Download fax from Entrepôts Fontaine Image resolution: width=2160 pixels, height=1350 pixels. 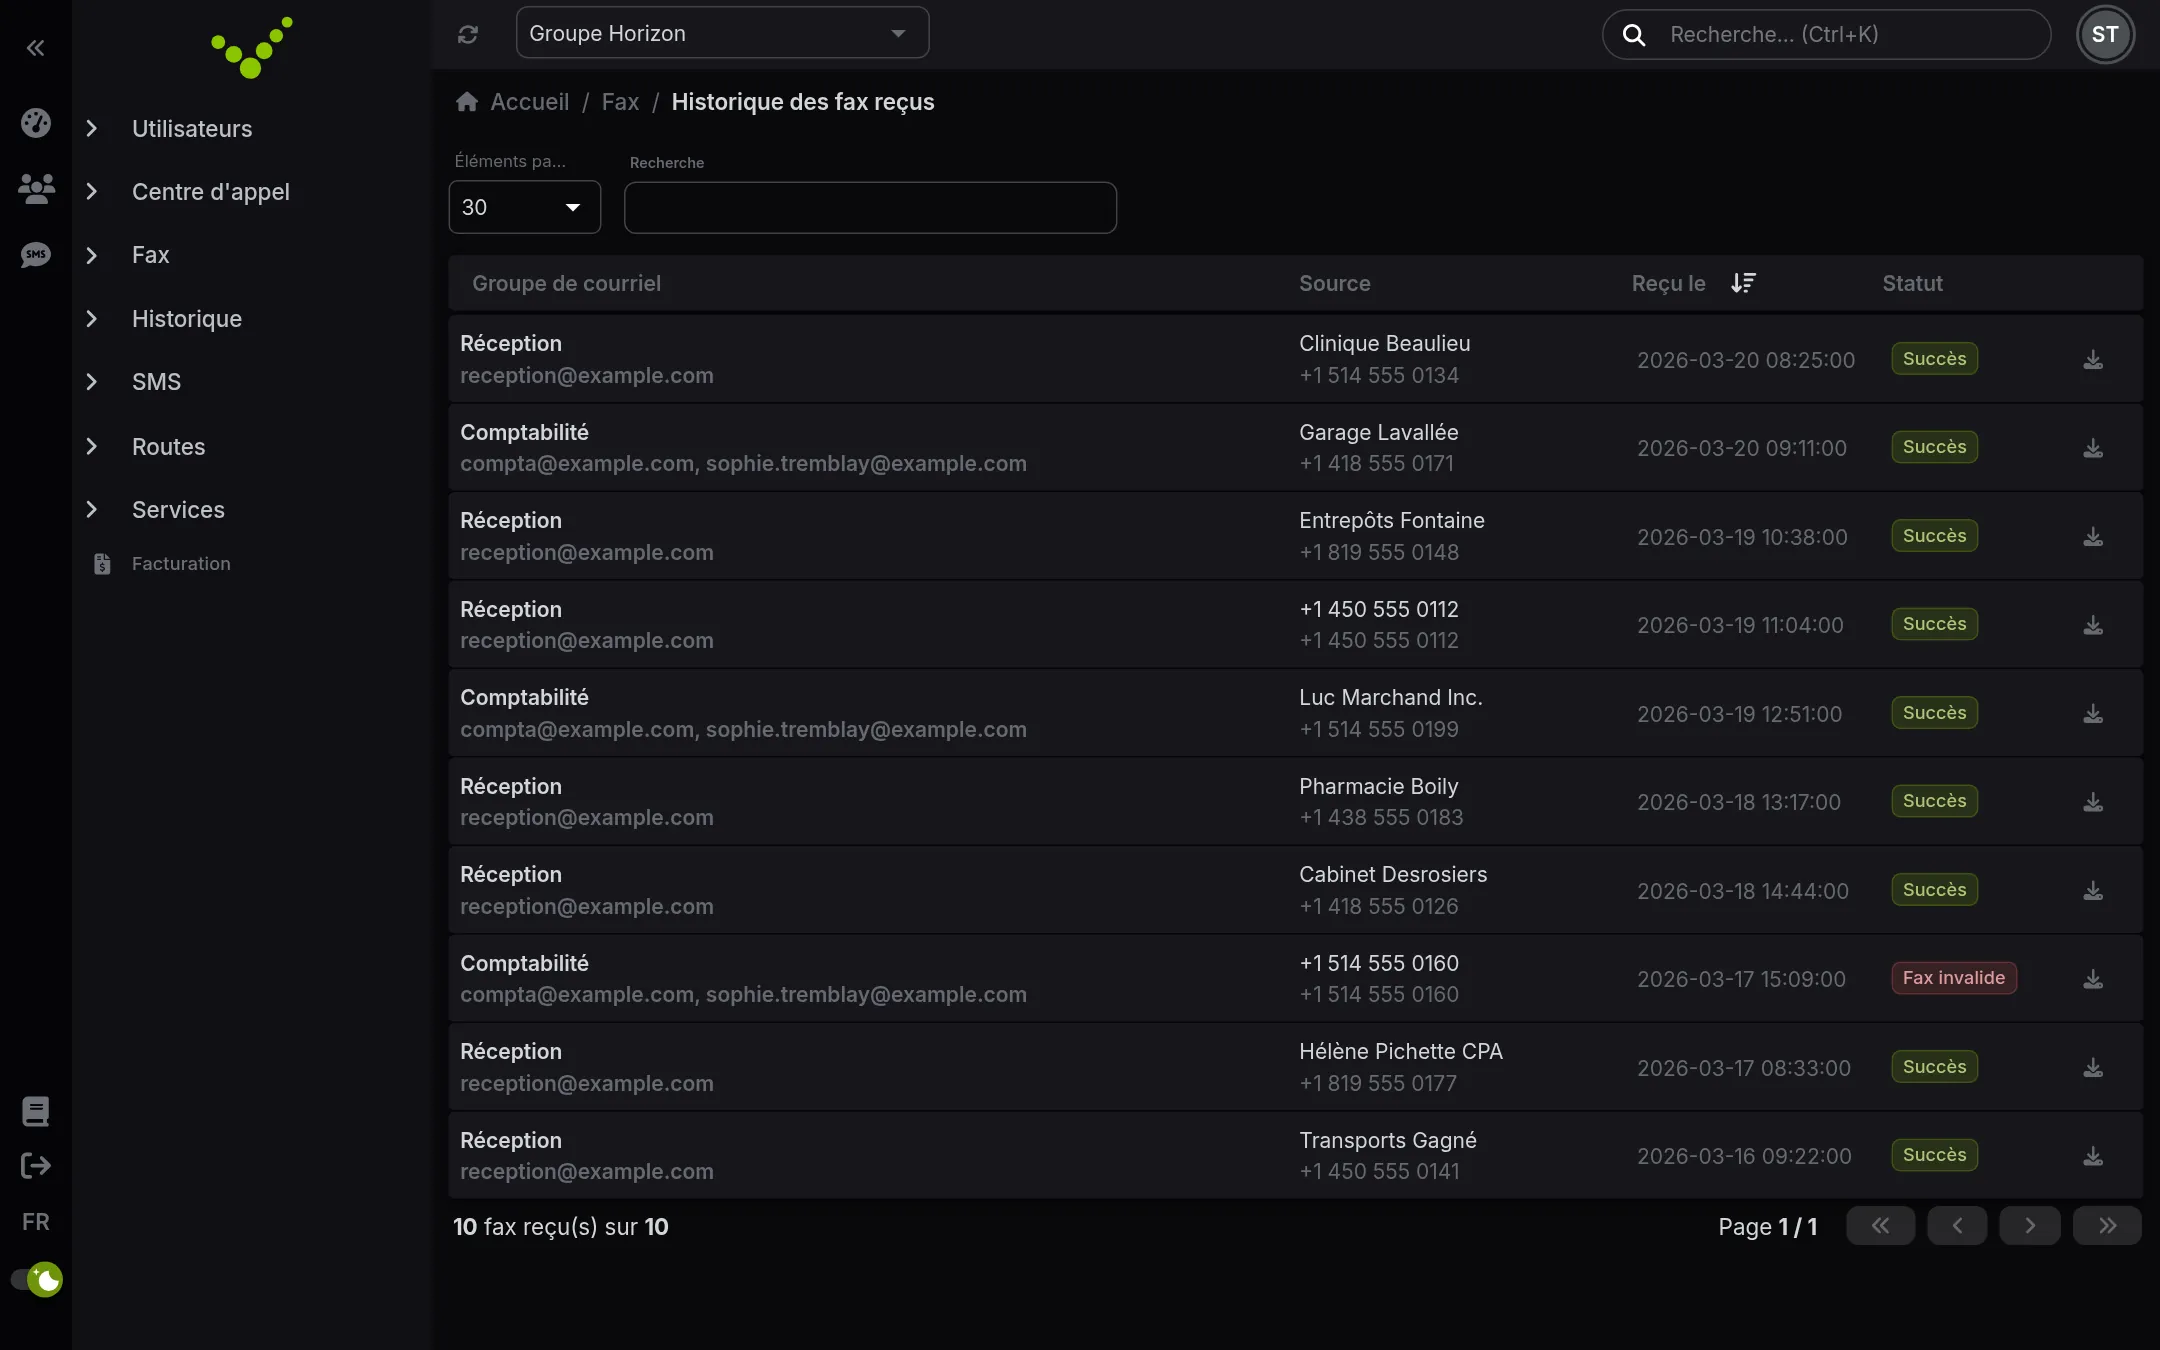point(2093,537)
